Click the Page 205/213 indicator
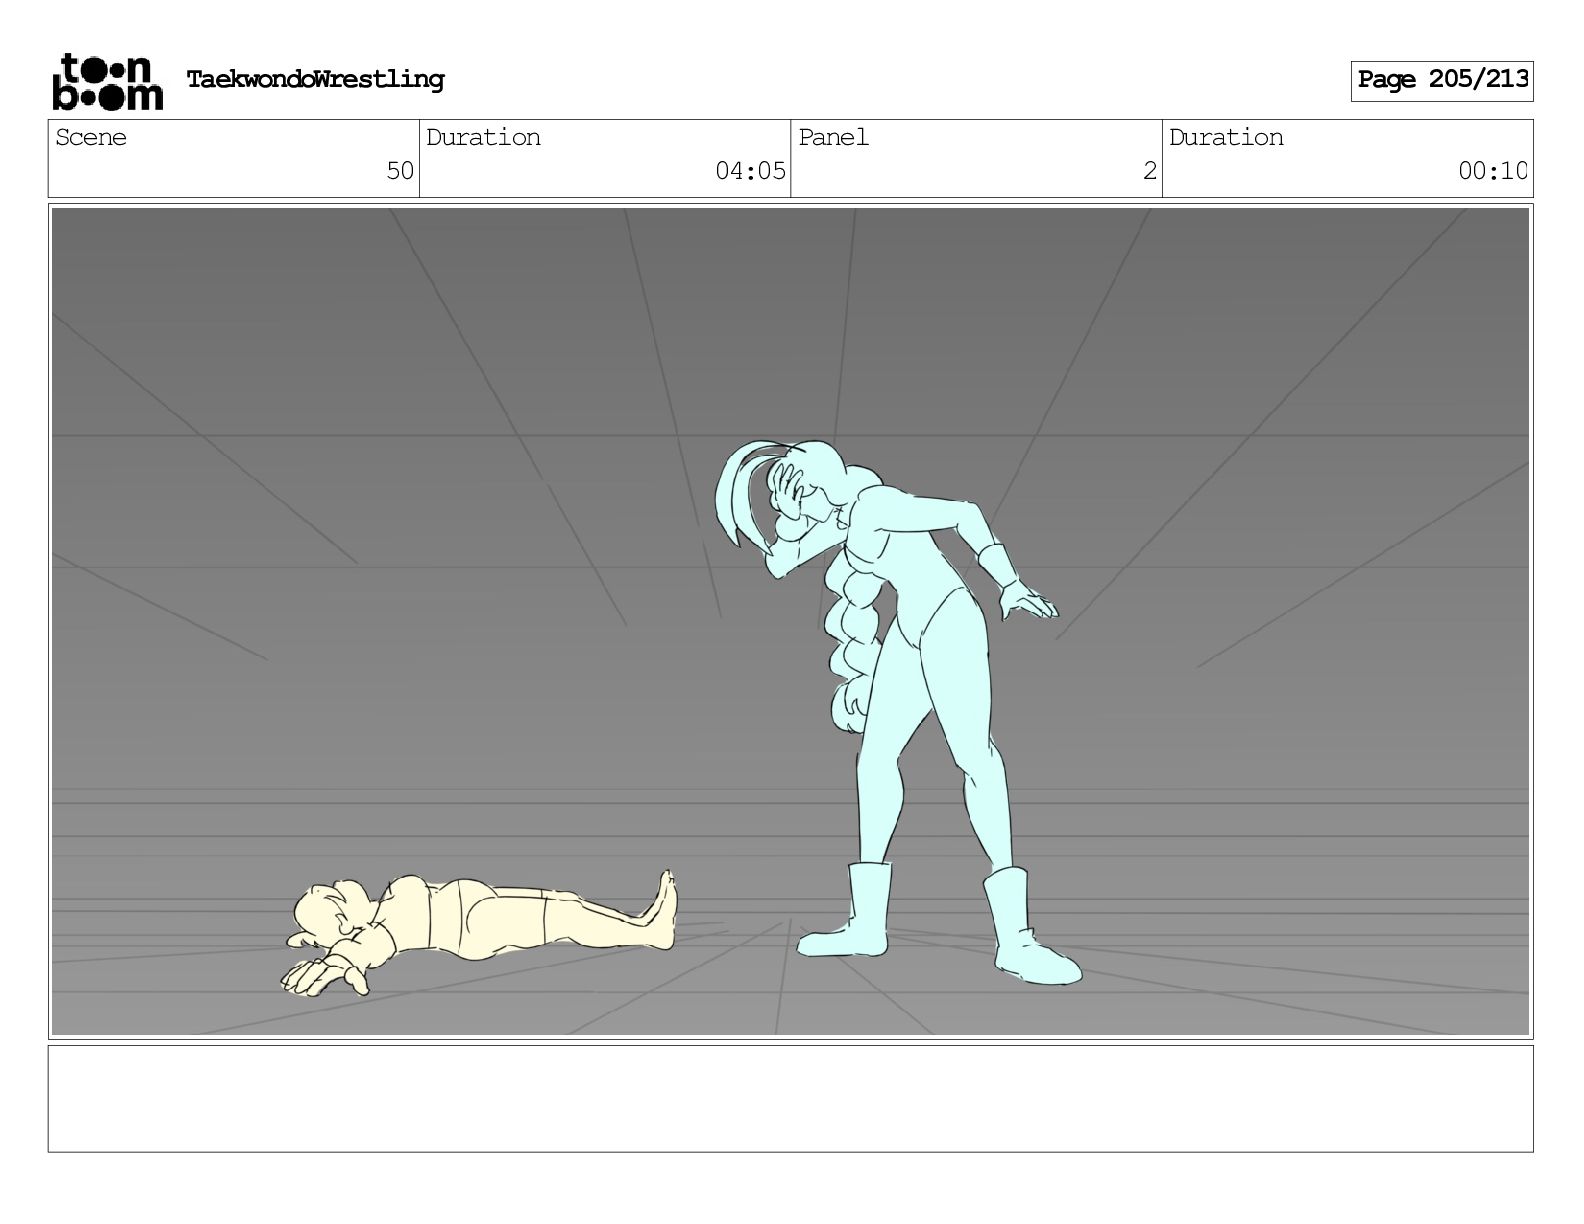The width and height of the screenshot is (1584, 1224). pyautogui.click(x=1442, y=81)
